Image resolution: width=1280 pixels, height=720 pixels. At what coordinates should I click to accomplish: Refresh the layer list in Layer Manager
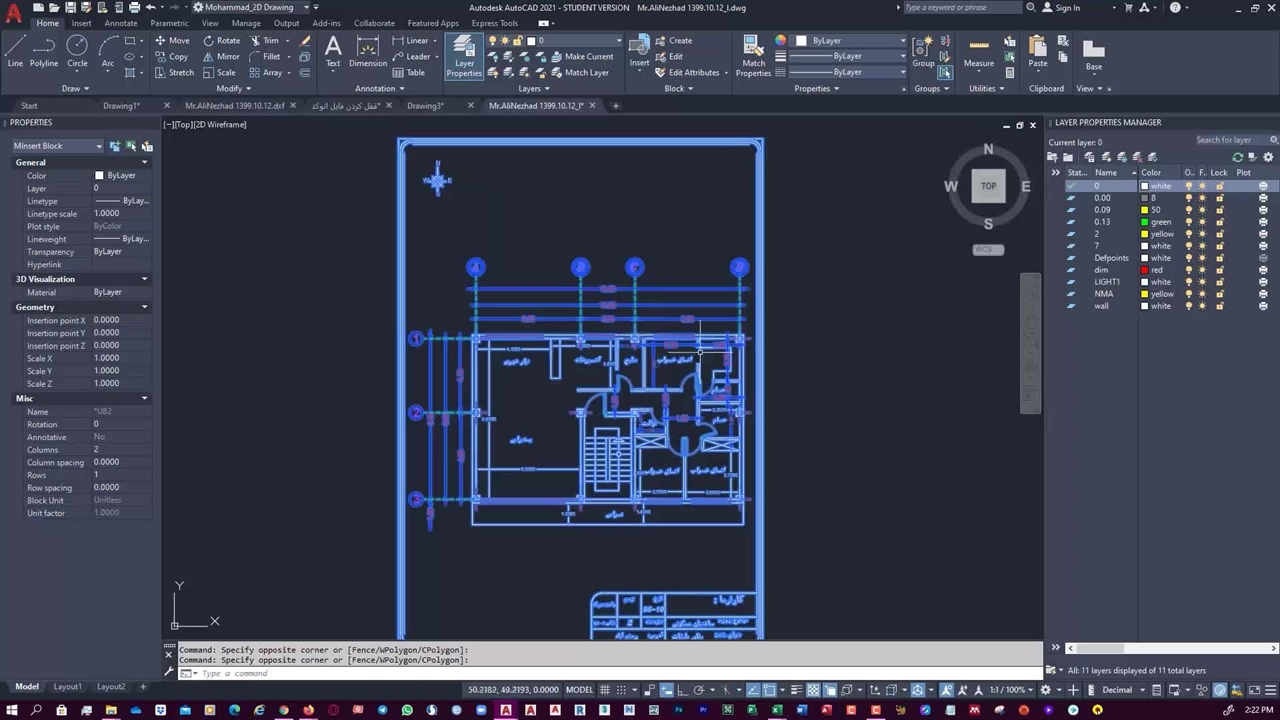(x=1238, y=157)
